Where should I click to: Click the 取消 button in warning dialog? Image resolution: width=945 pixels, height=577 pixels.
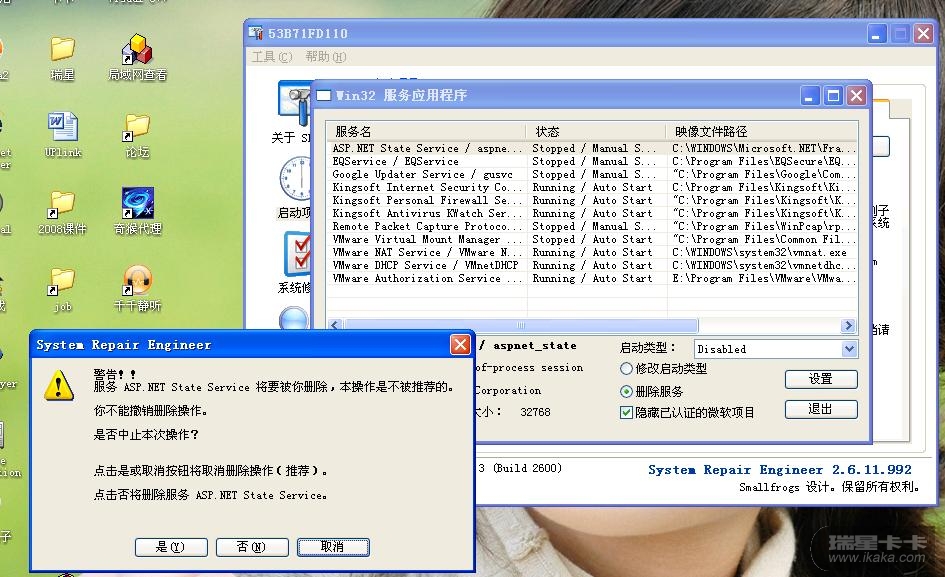point(333,547)
